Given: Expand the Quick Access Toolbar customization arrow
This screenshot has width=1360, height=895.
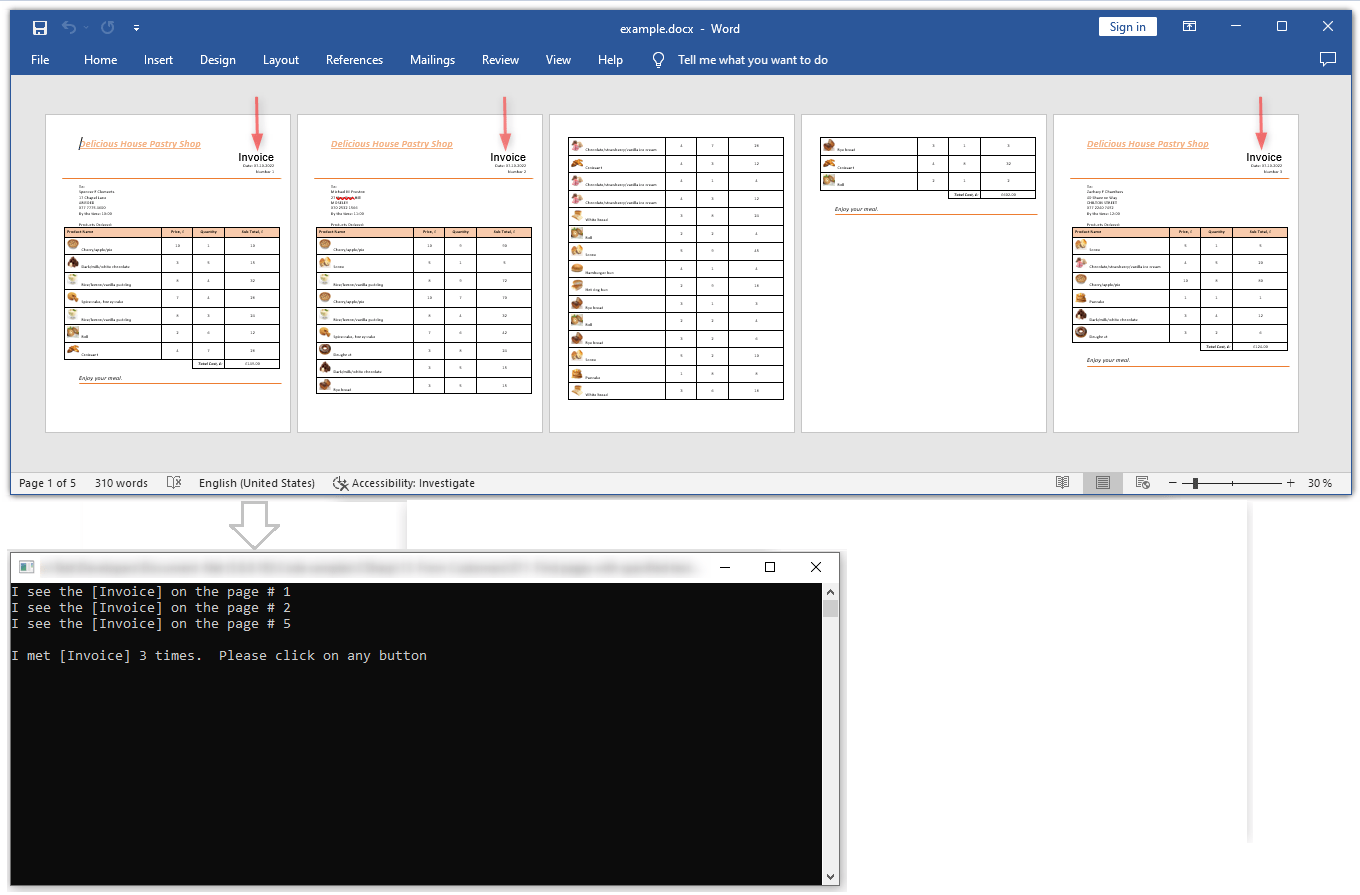Looking at the screenshot, I should click(136, 28).
